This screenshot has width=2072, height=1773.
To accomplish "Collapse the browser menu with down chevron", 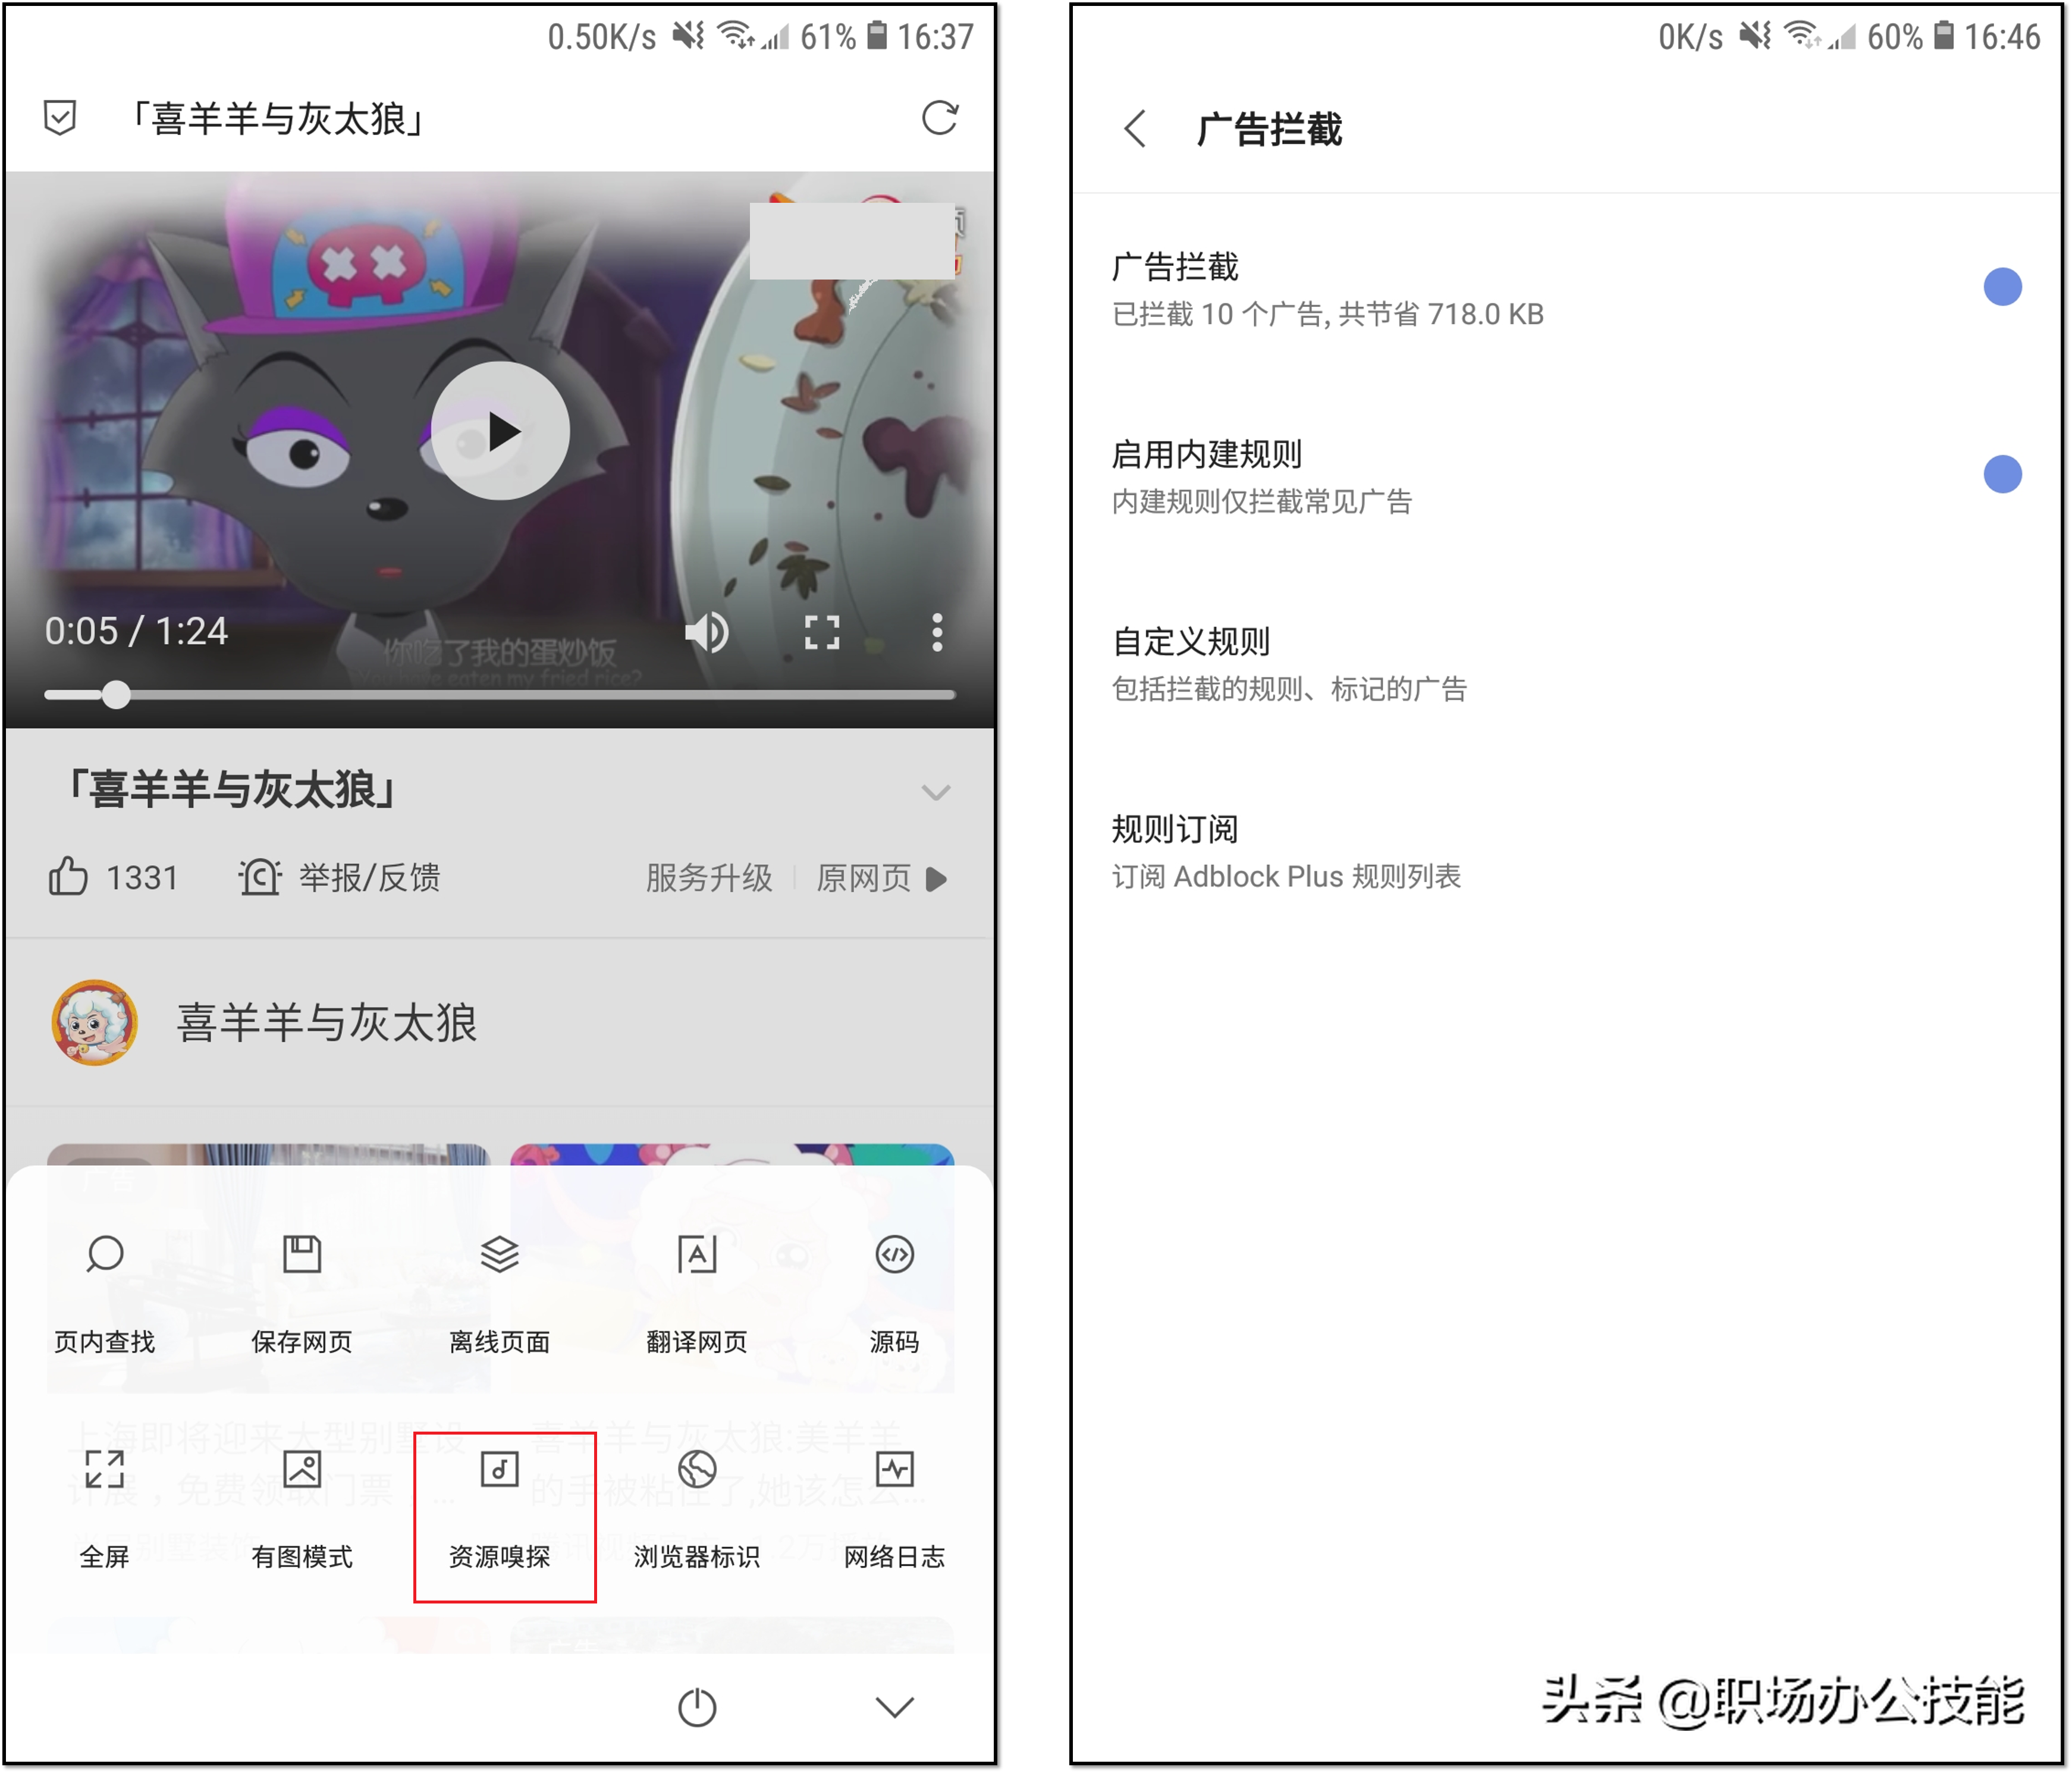I will pyautogui.click(x=895, y=1709).
